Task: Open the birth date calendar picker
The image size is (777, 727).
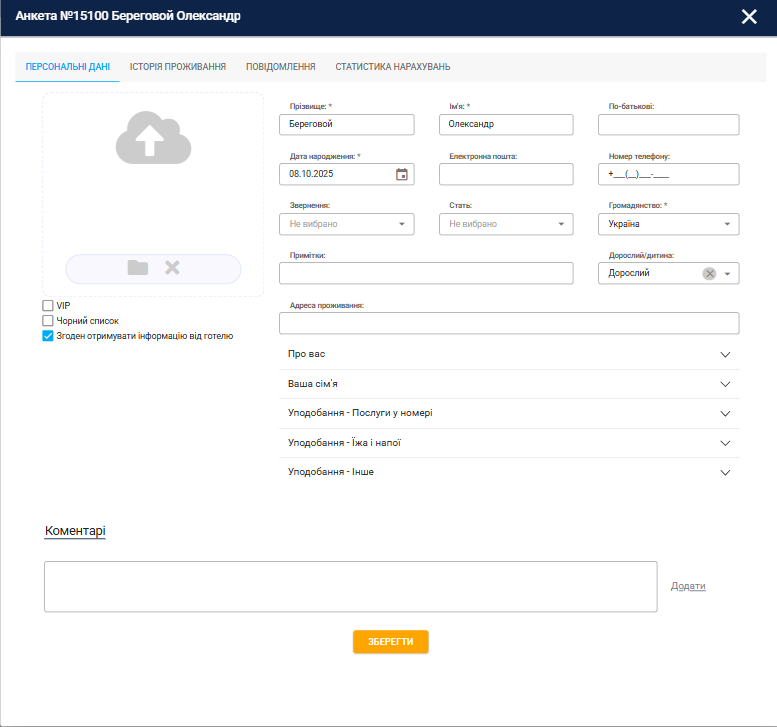Action: pos(402,174)
